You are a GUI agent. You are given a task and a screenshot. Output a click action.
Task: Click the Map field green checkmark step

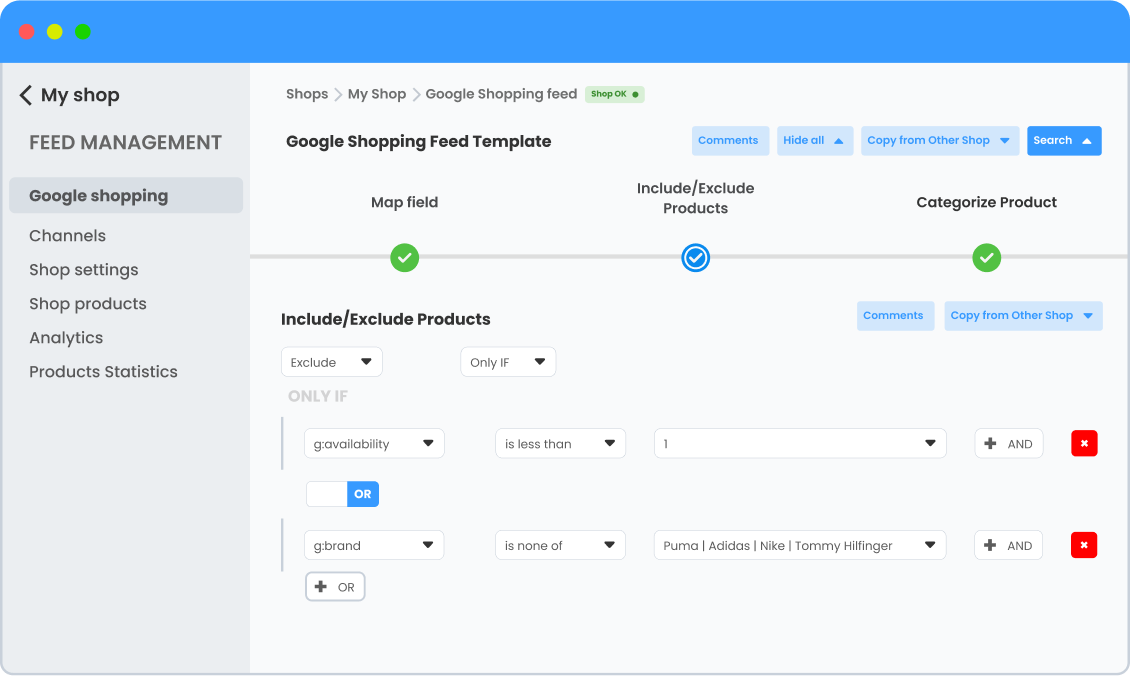(404, 258)
